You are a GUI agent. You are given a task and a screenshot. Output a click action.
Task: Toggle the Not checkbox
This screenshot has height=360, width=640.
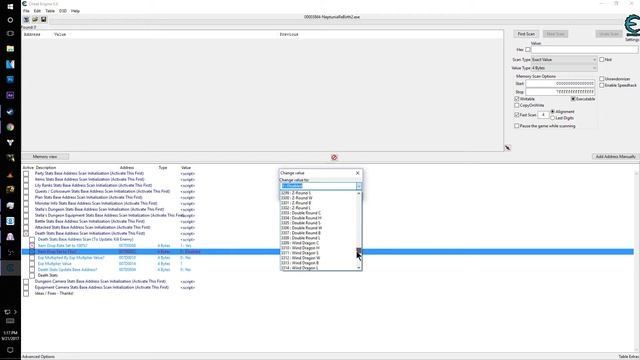pyautogui.click(x=602, y=60)
